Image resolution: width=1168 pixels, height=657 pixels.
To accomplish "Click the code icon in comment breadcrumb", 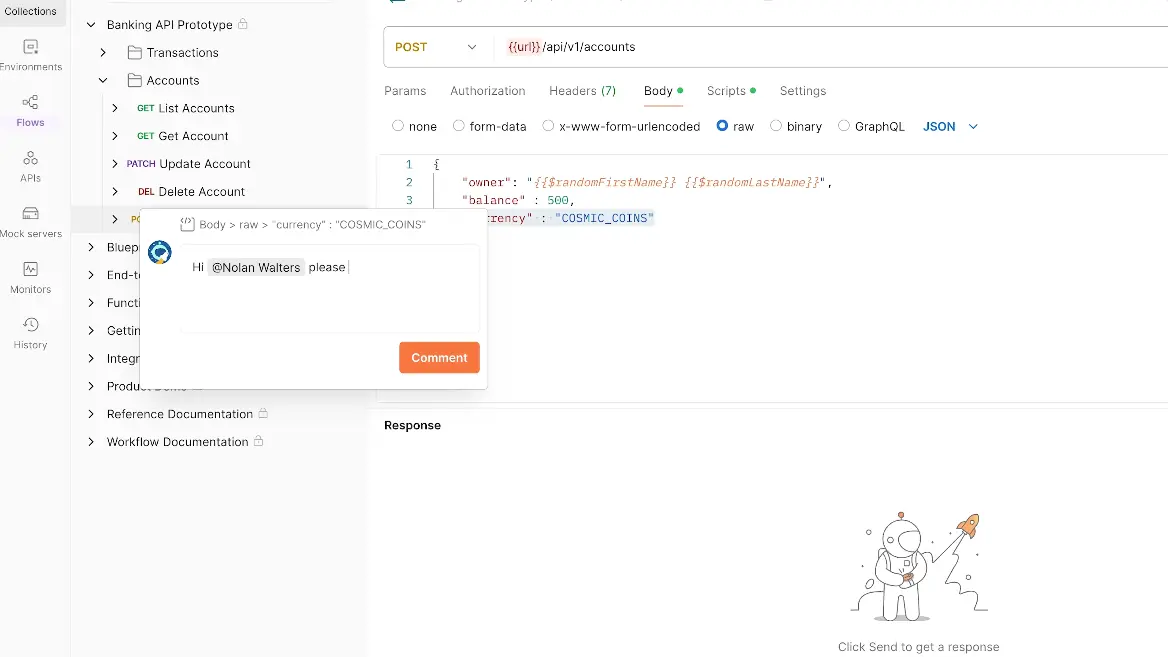I will pos(188,224).
